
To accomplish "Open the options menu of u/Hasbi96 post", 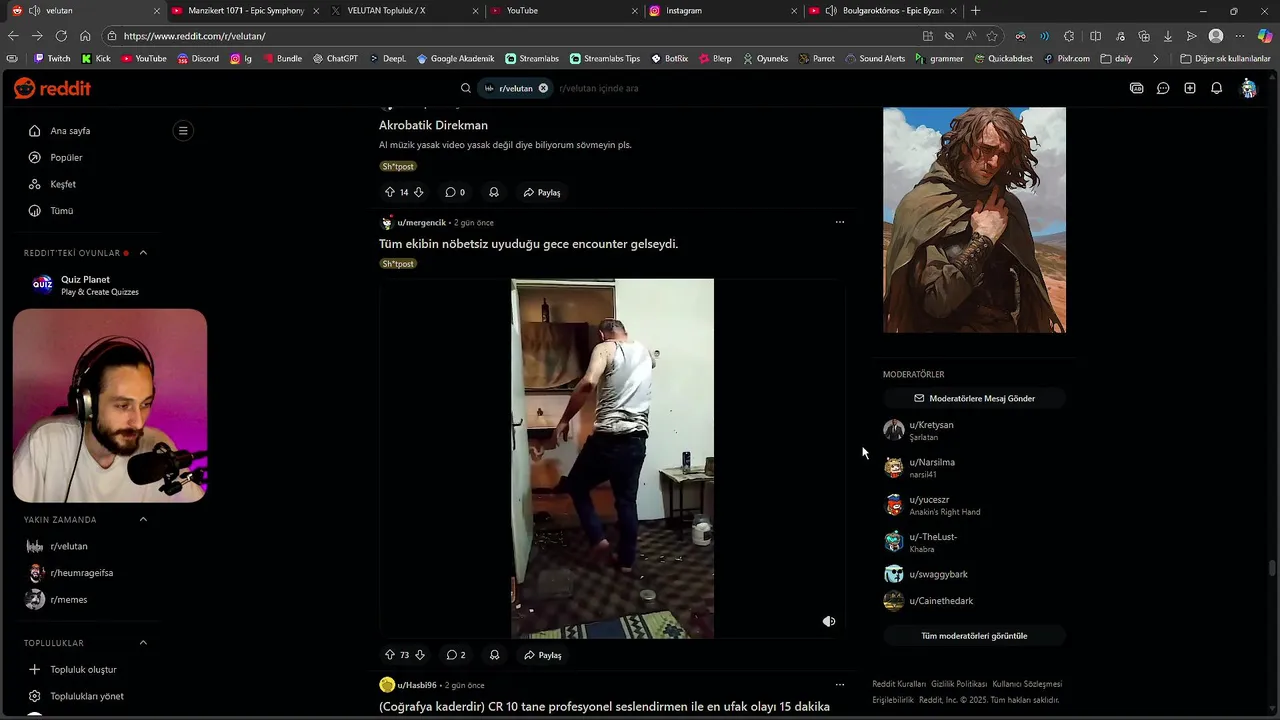I will [840, 685].
